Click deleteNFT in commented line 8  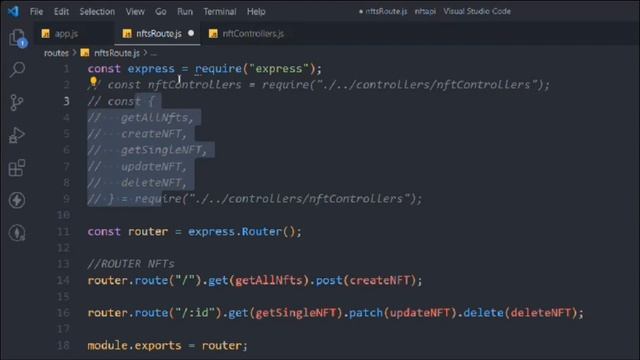pos(151,182)
